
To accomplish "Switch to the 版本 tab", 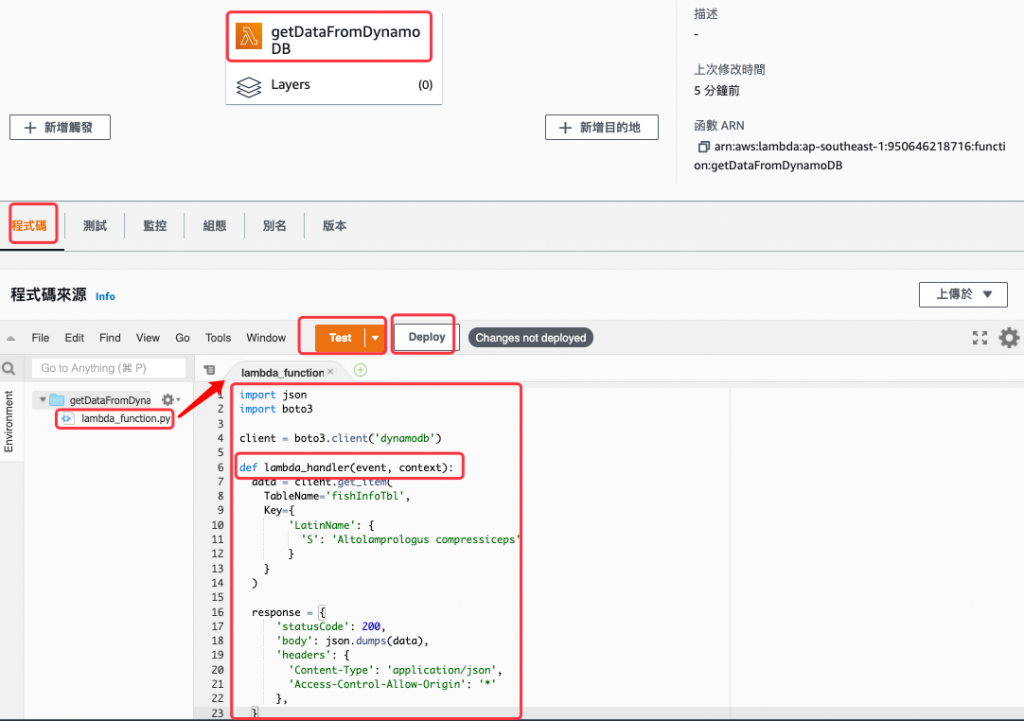I will 334,226.
